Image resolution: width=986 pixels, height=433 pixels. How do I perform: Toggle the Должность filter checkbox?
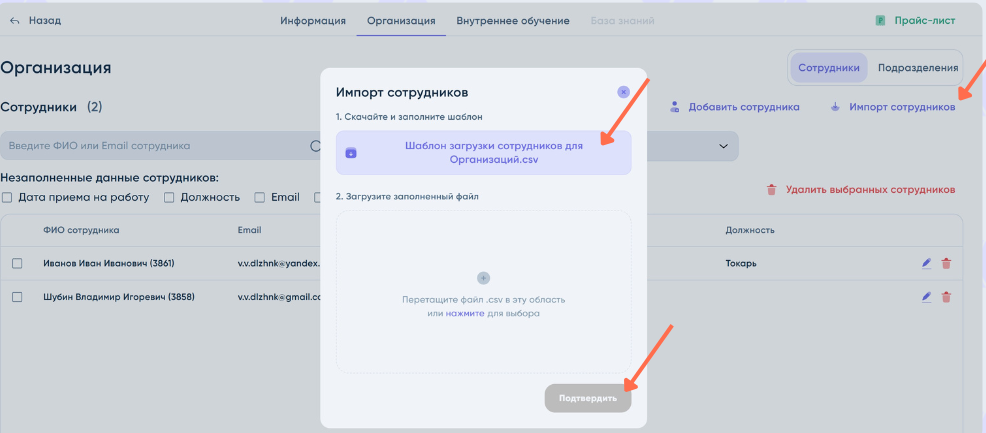tap(169, 197)
